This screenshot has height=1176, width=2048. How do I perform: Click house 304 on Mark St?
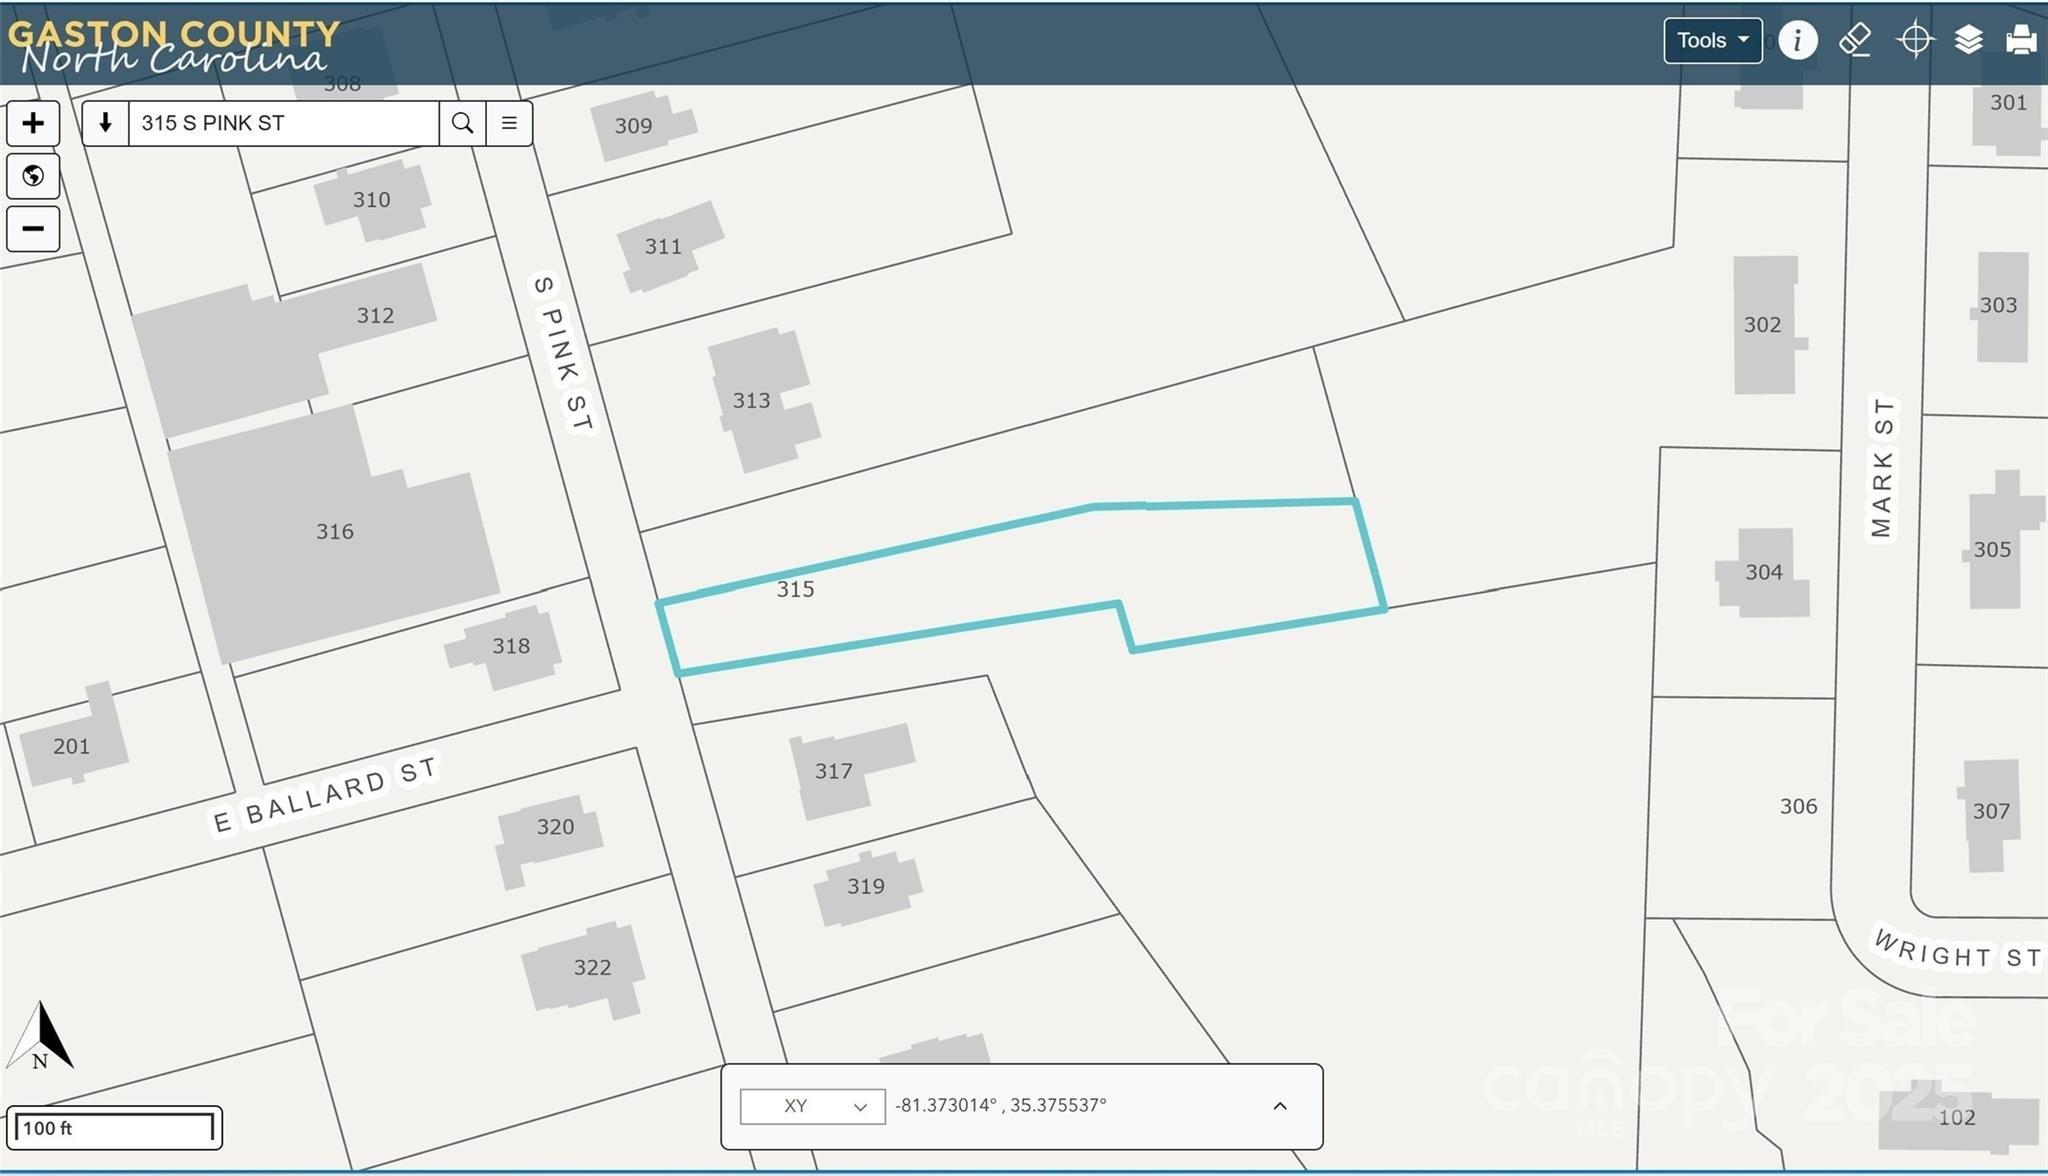click(x=1764, y=572)
